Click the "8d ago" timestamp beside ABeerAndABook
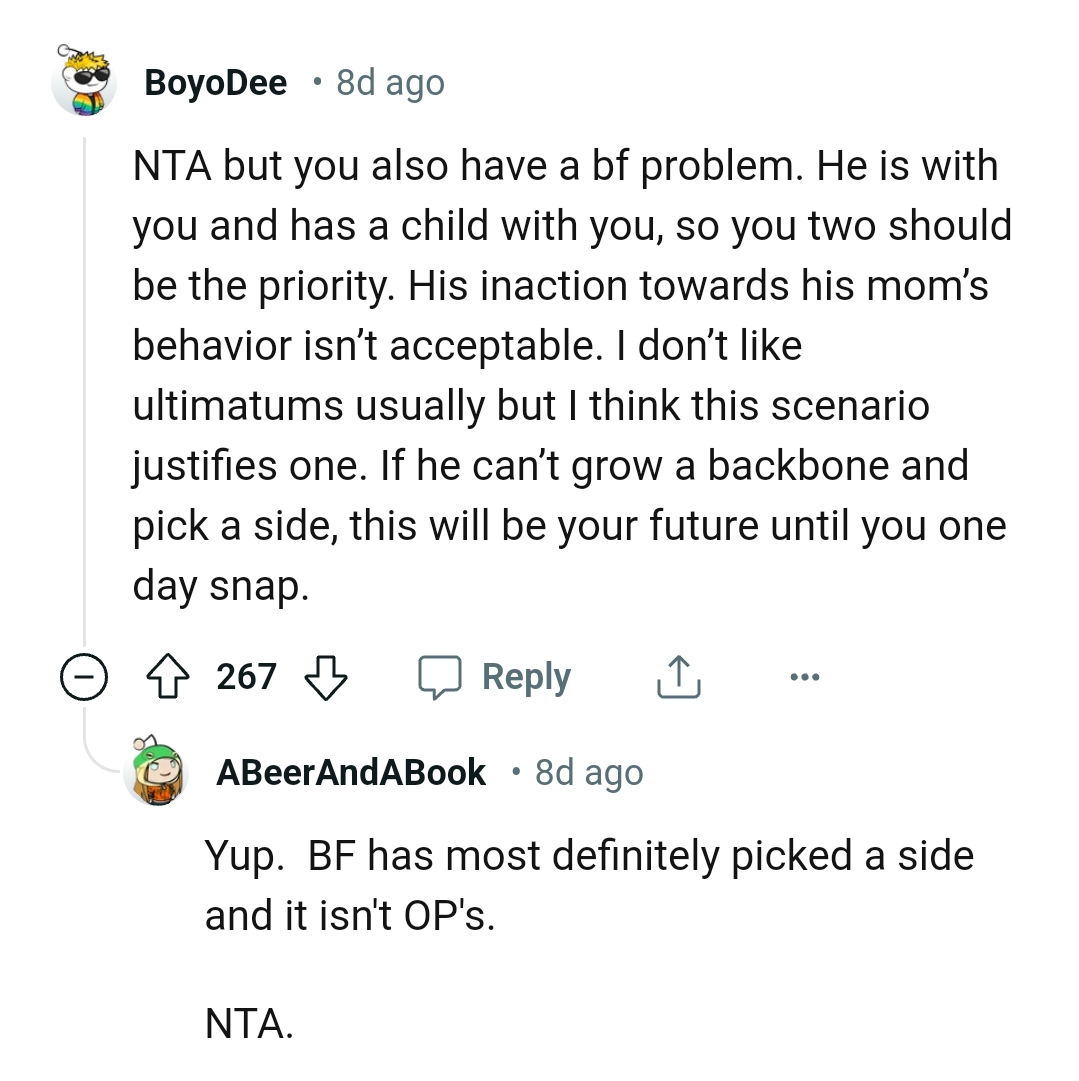The height and width of the screenshot is (1081, 1079). [x=589, y=772]
